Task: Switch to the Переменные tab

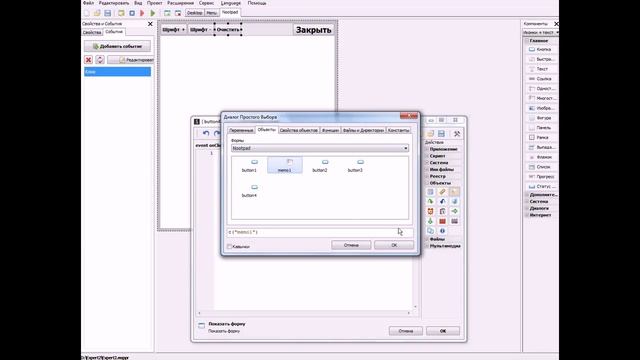Action: point(241,130)
